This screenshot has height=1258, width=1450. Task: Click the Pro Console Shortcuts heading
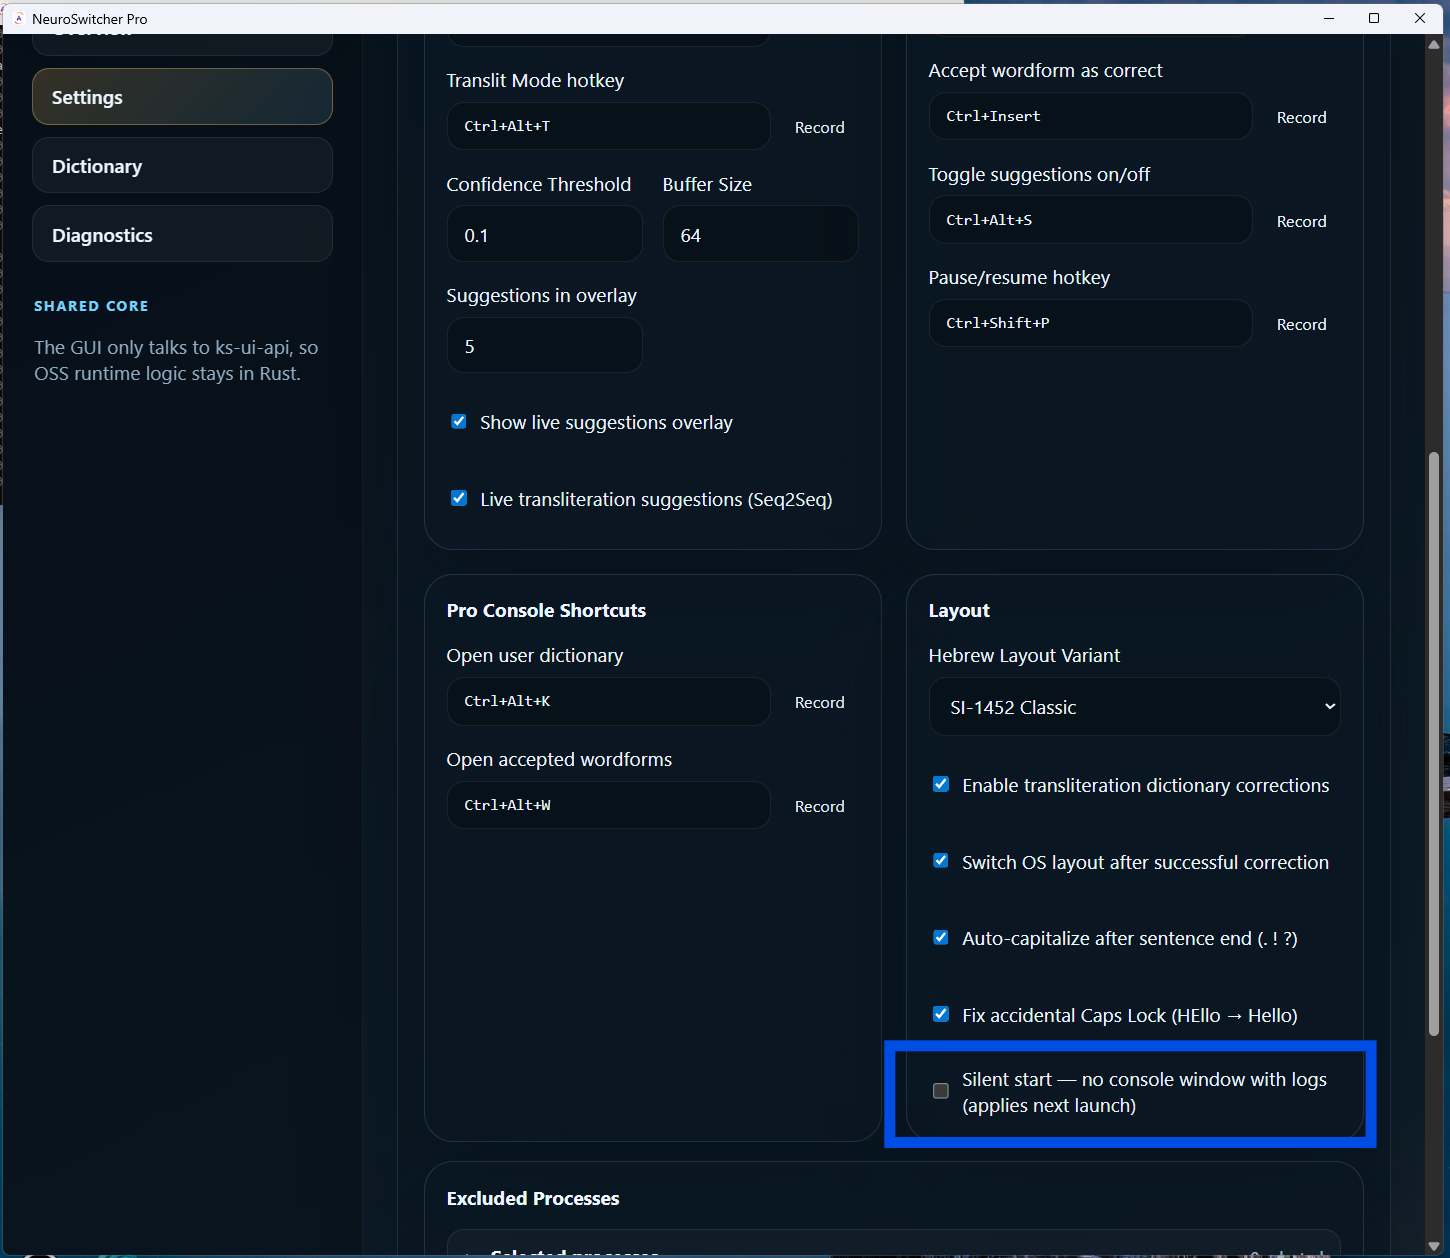546,610
